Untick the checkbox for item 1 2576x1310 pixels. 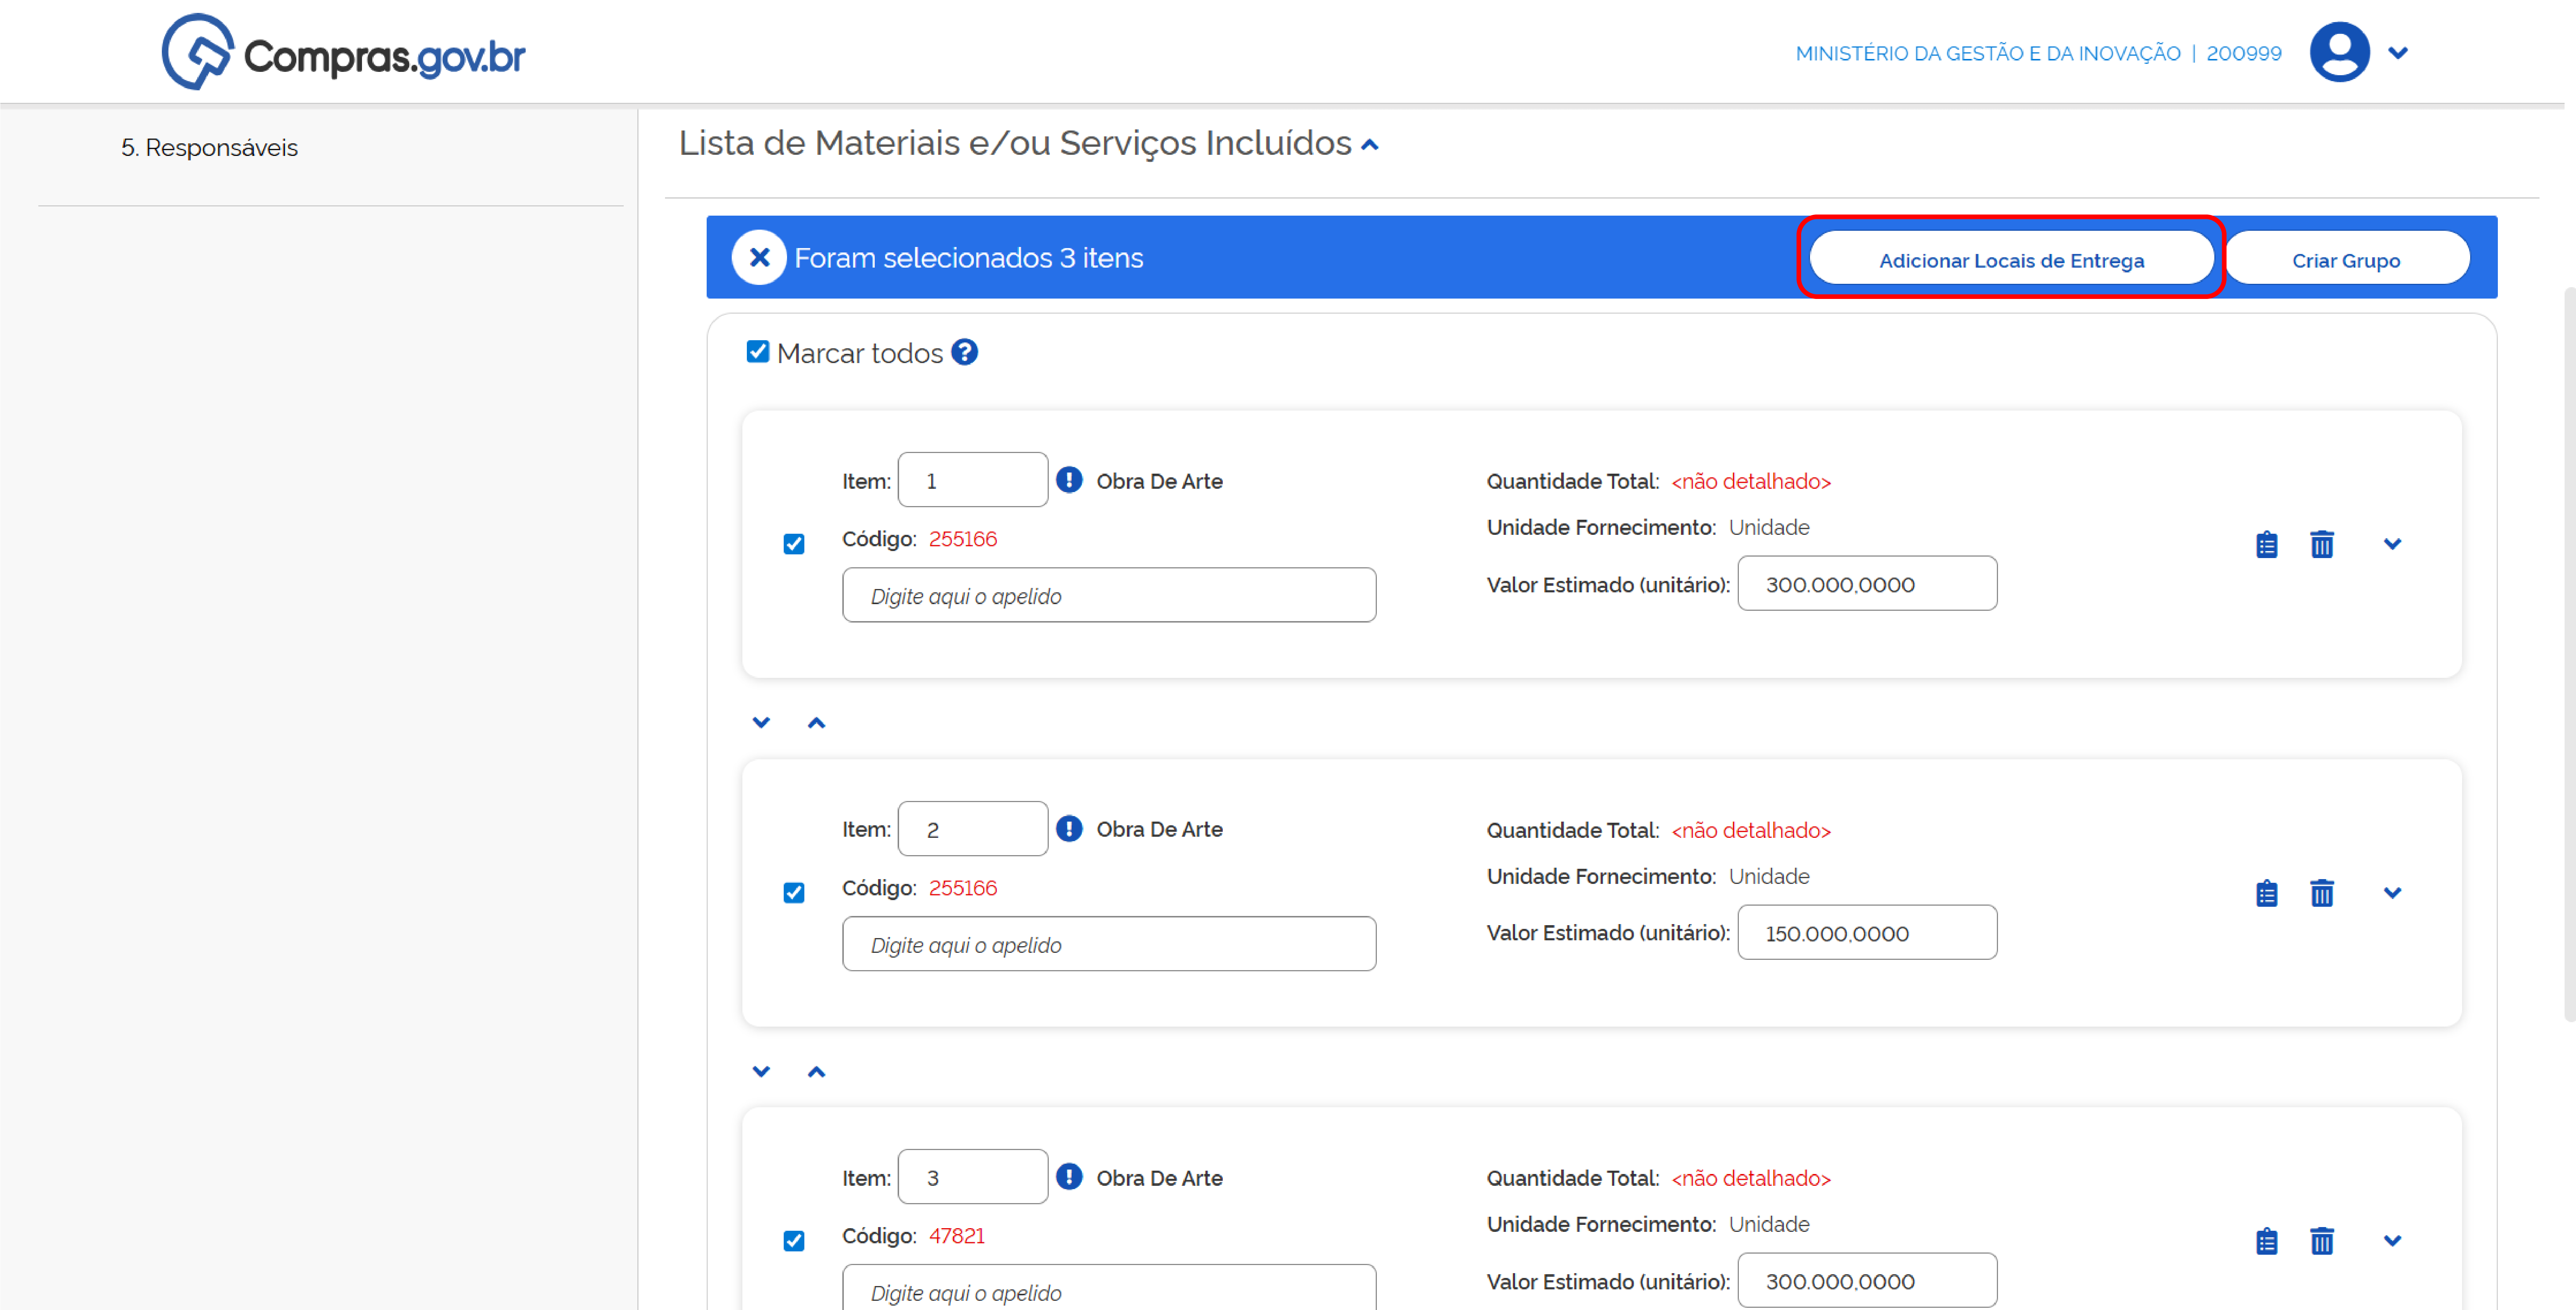pyautogui.click(x=794, y=544)
